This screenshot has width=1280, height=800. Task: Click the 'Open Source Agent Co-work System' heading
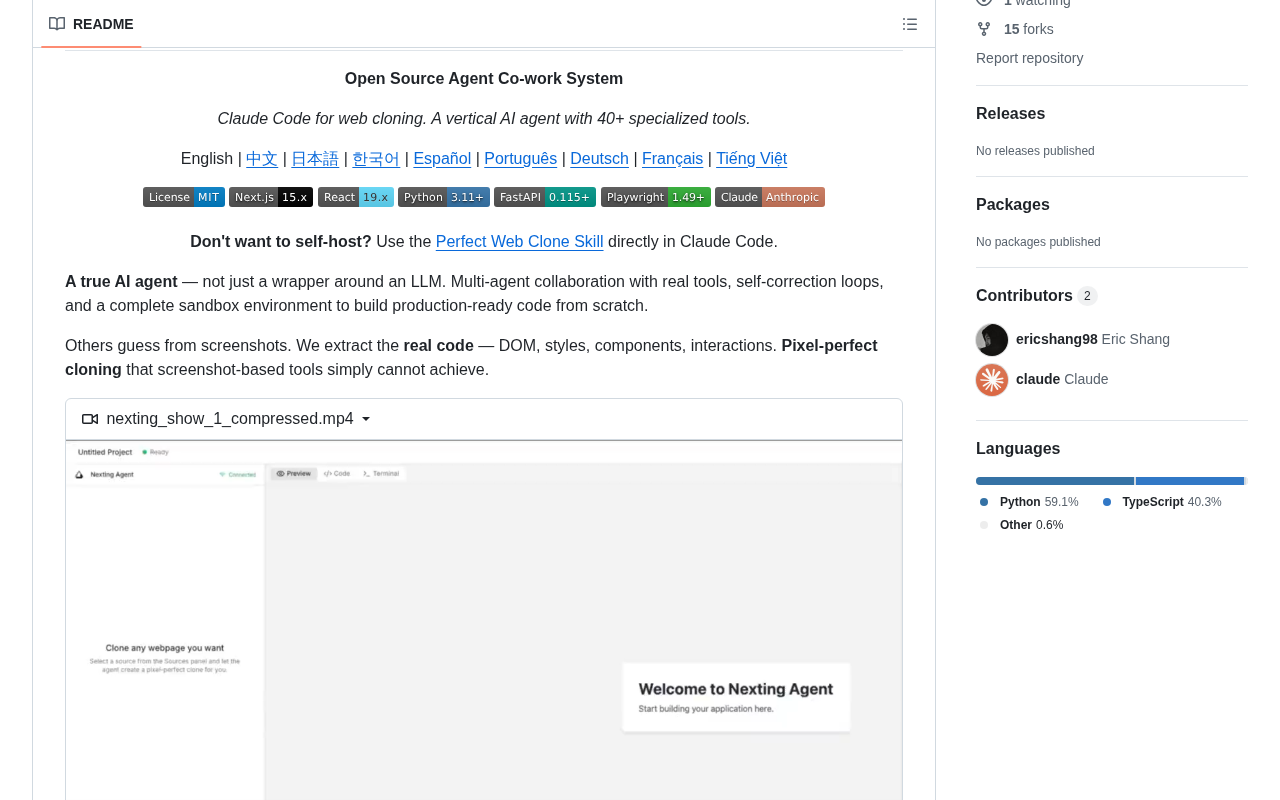point(484,79)
